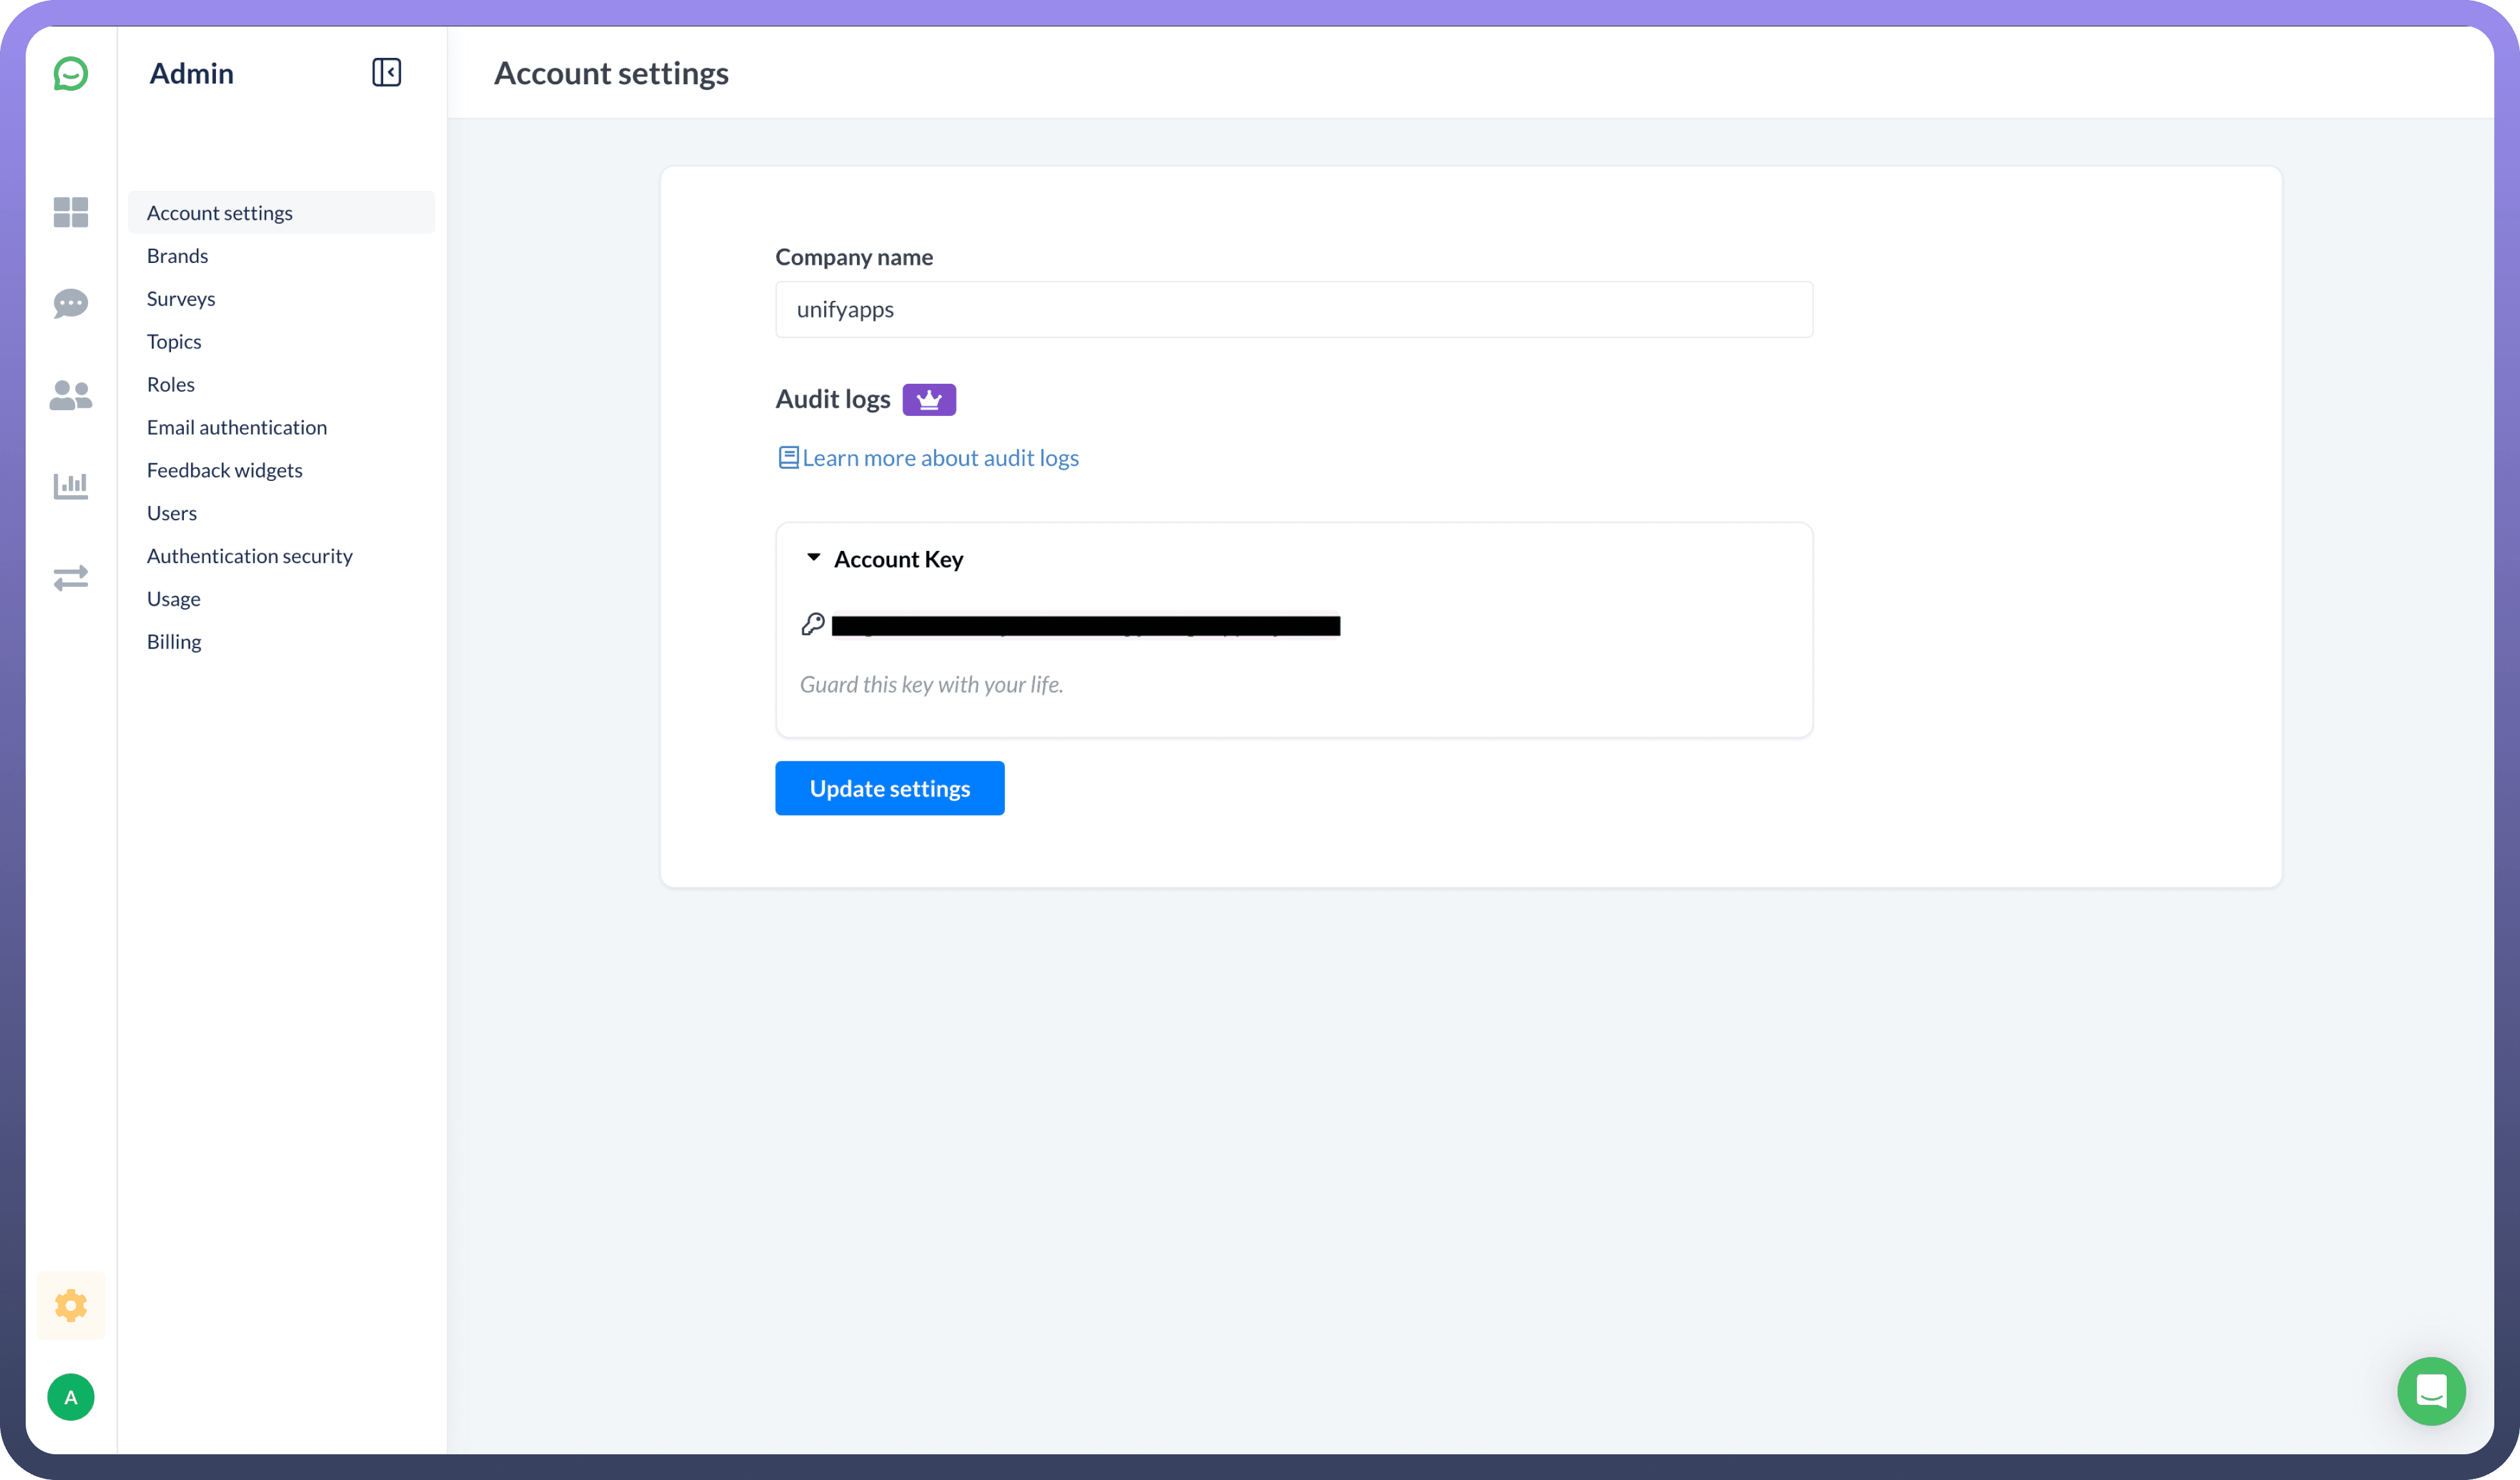The image size is (2520, 1480).
Task: Open the Email authentication menu item
Action: [x=236, y=427]
